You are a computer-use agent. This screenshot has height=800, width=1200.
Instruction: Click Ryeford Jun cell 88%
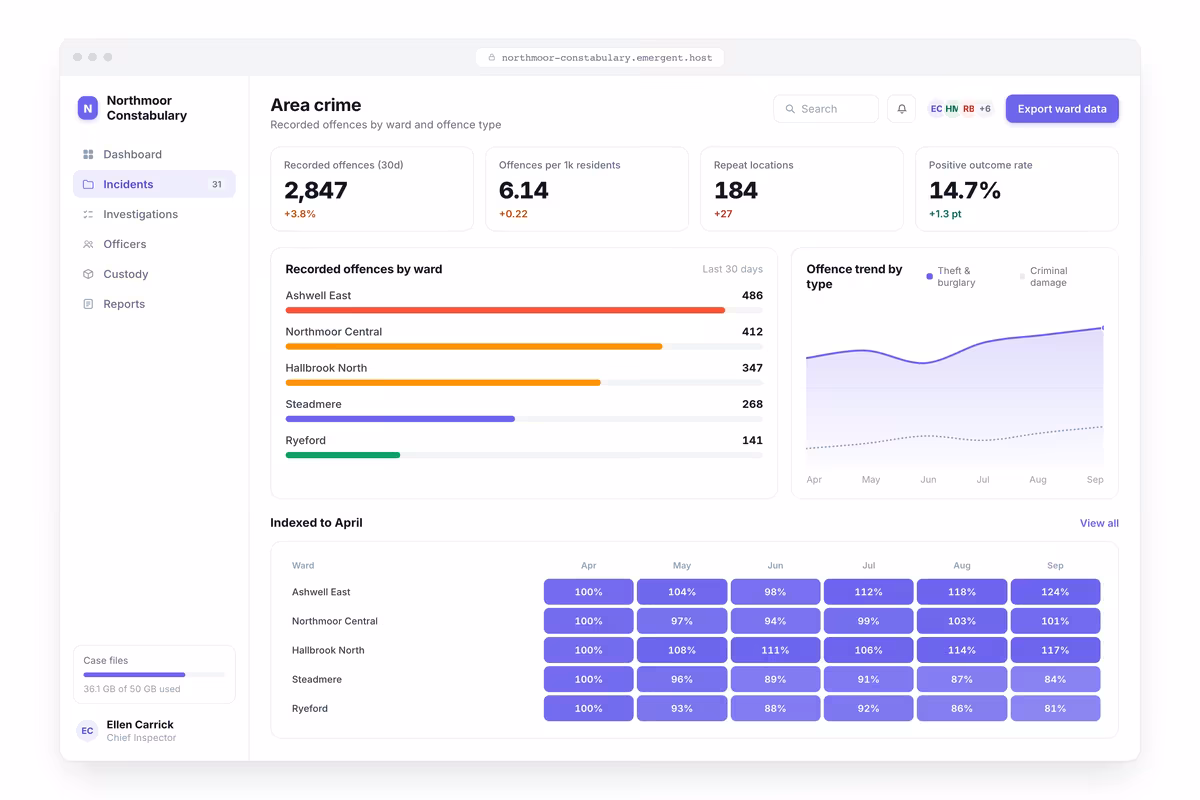(775, 708)
